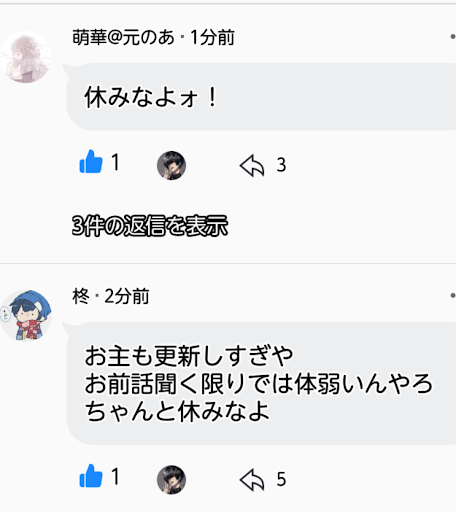Image resolution: width=456 pixels, height=512 pixels.
Task: Select the comment bubble starting お主も更新しすぎや
Action: 261,383
